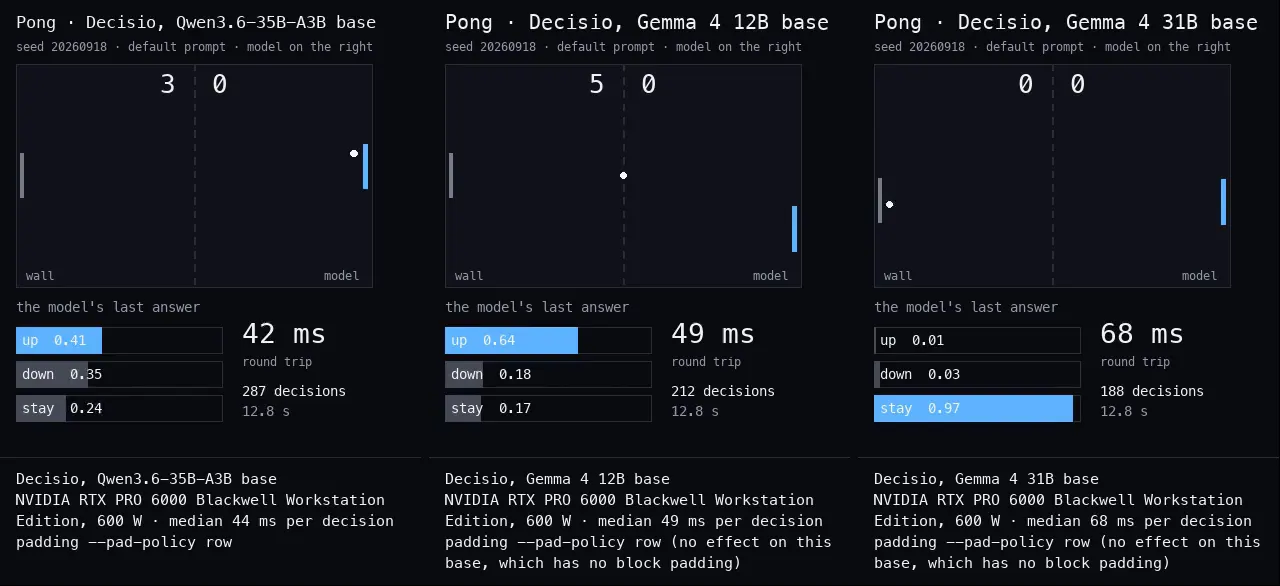The height and width of the screenshot is (586, 1280).
Task: Click the grey wall paddle in Gemma 12B game
Action: tap(451, 175)
